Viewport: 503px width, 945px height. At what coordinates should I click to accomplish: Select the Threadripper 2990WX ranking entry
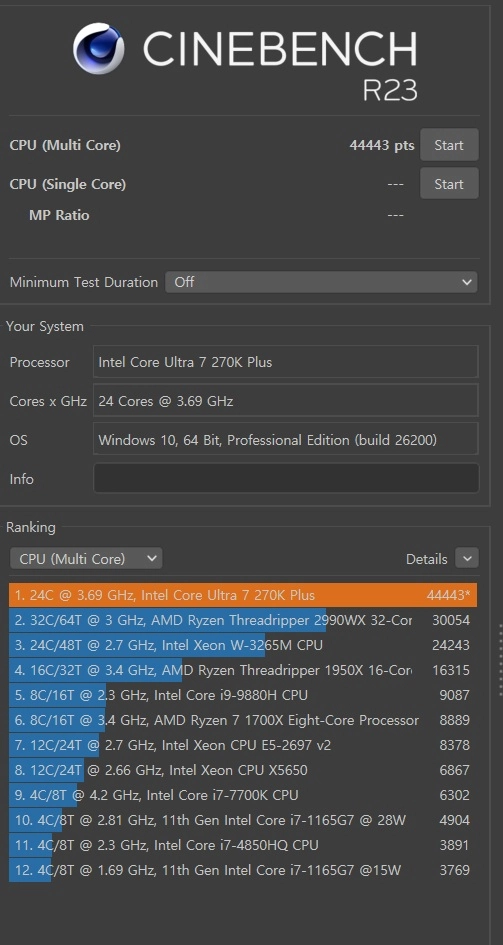[x=243, y=620]
